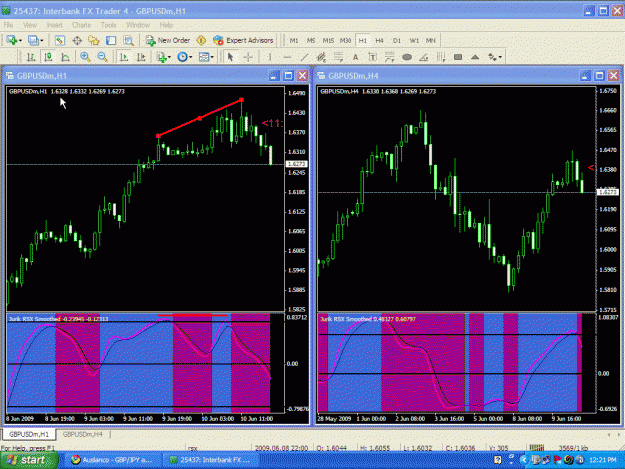This screenshot has width=625, height=469.
Task: Select the text 'A' tool
Action: [x=356, y=57]
